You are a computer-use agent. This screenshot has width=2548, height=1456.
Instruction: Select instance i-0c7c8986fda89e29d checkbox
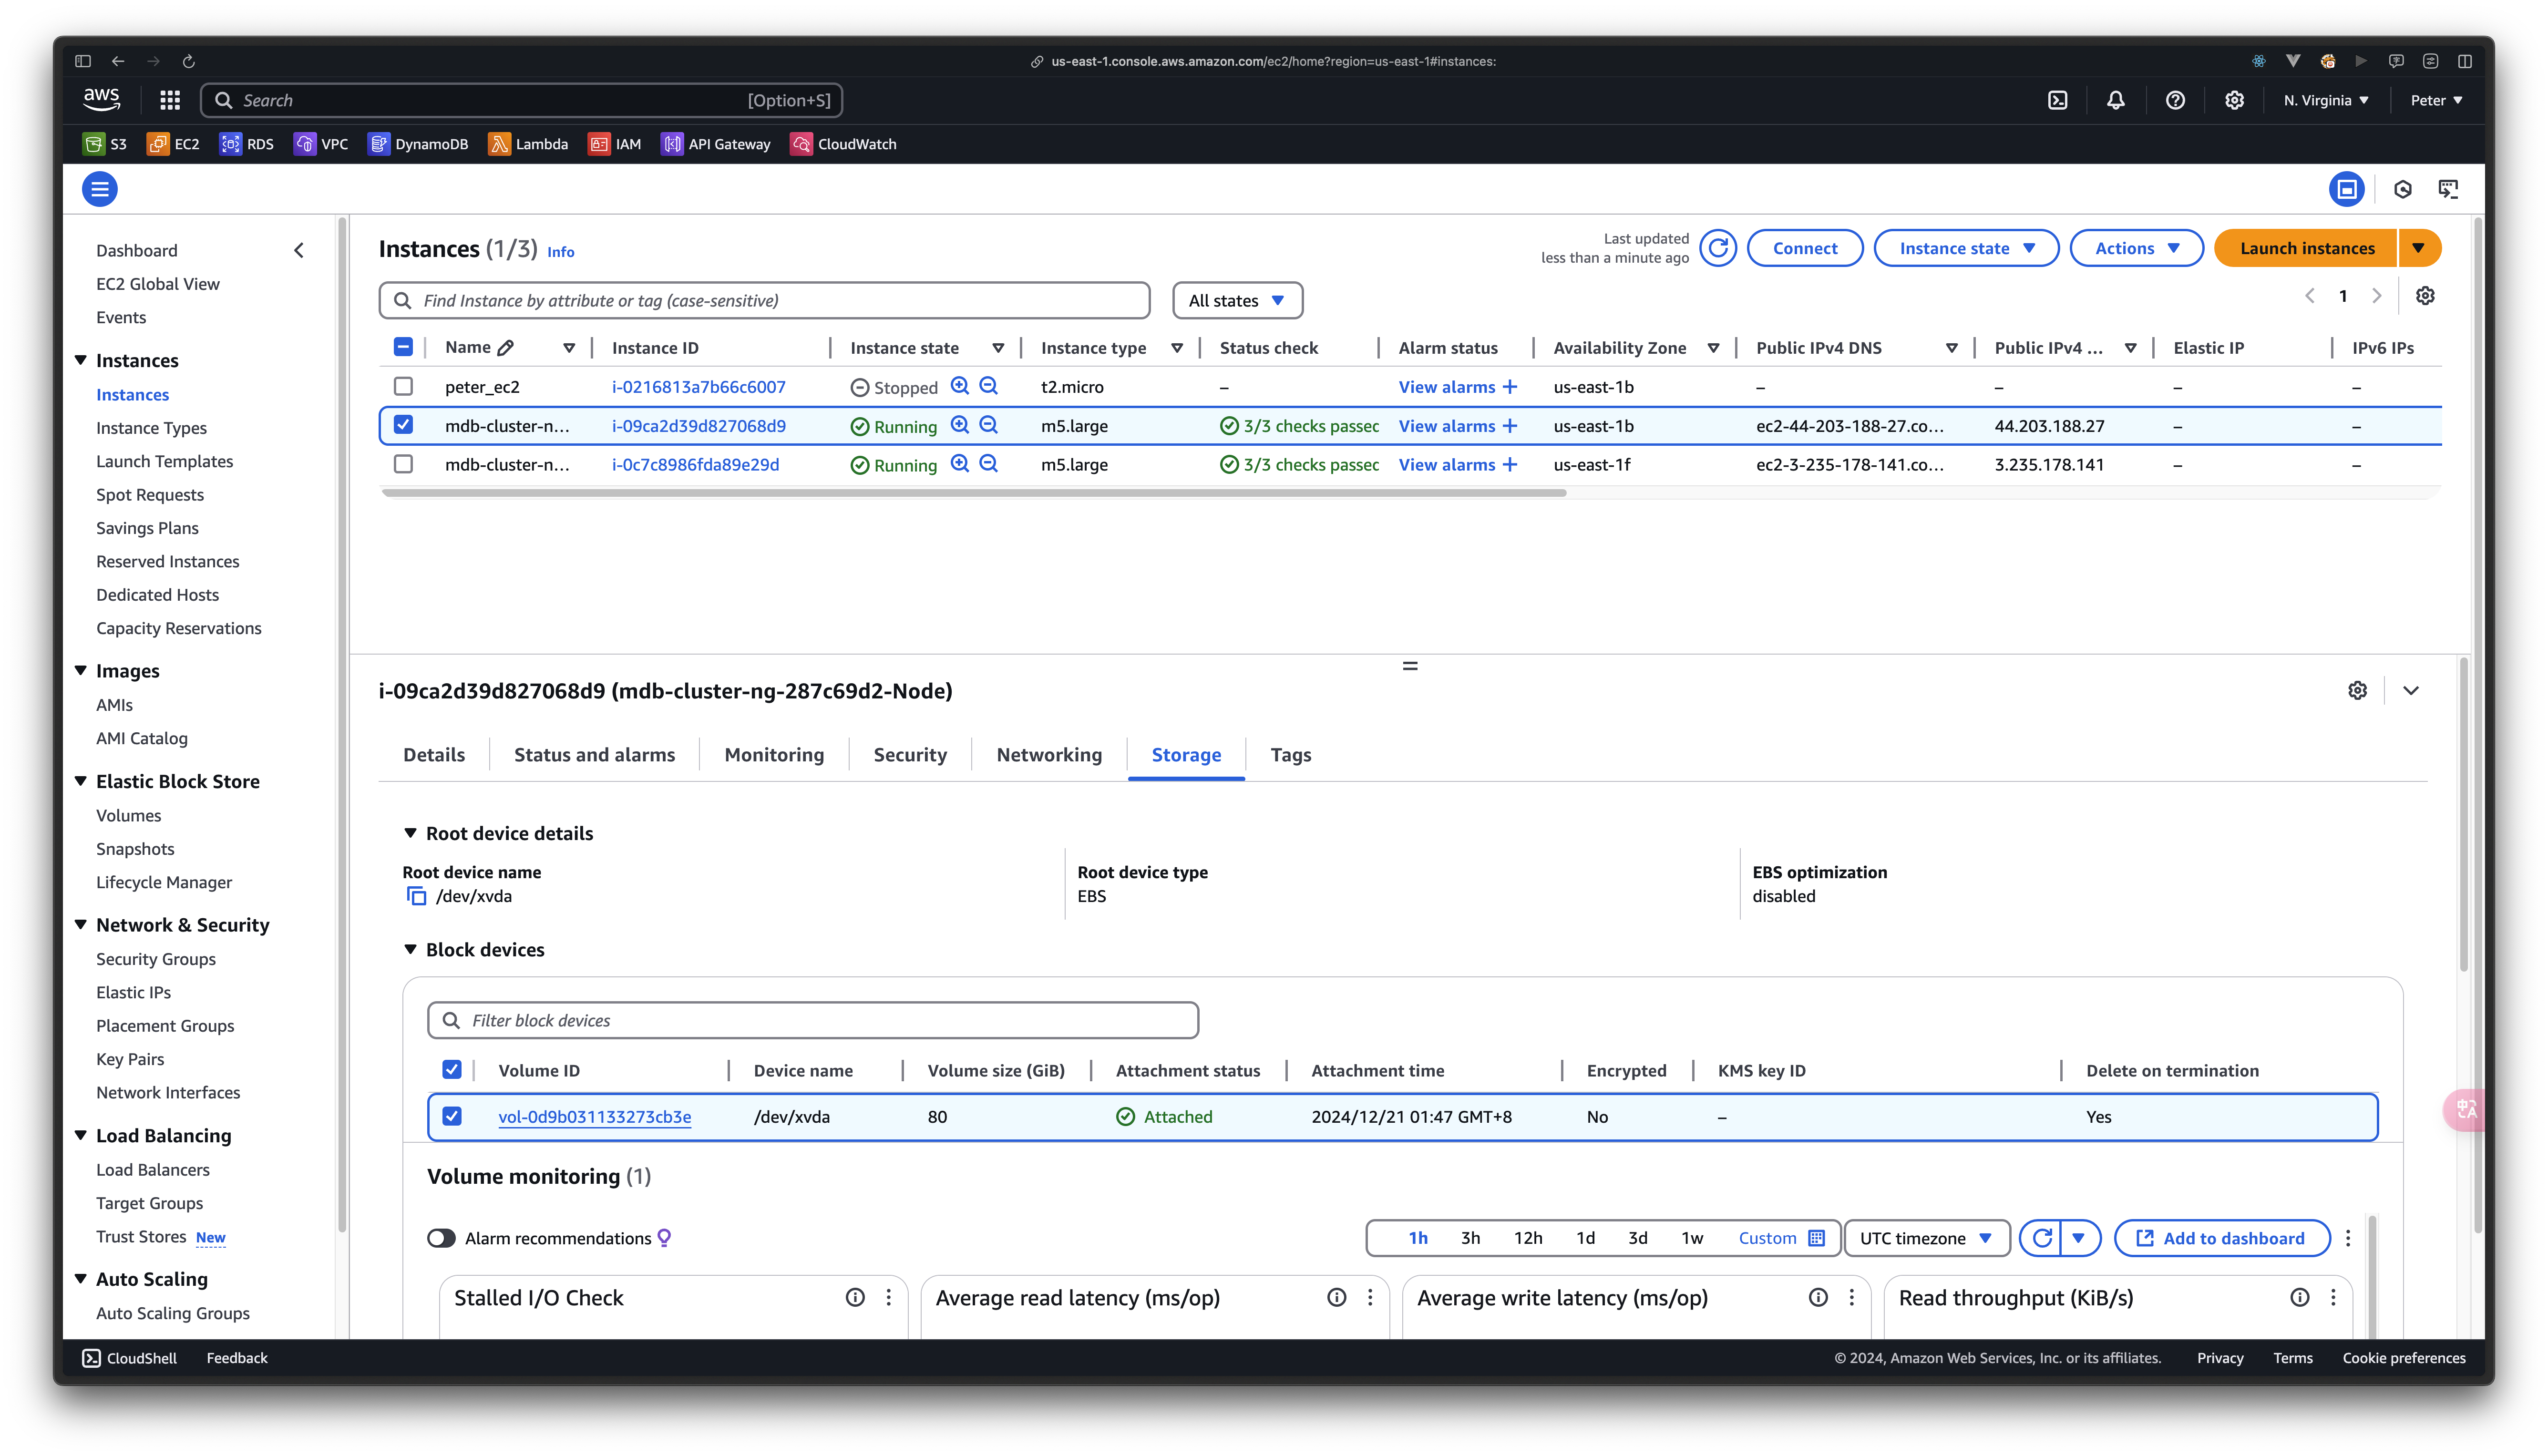coord(403,464)
